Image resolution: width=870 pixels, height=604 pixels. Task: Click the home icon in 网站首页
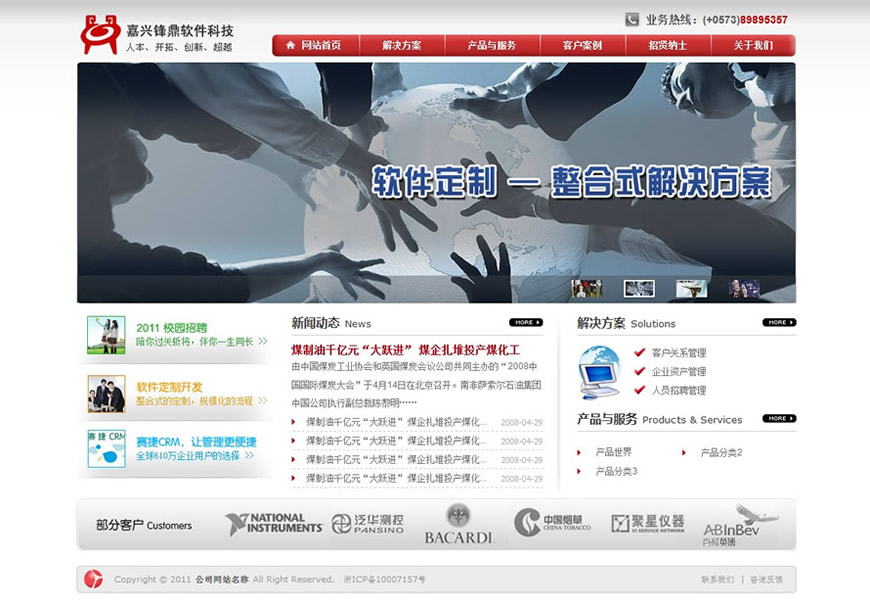click(290, 45)
